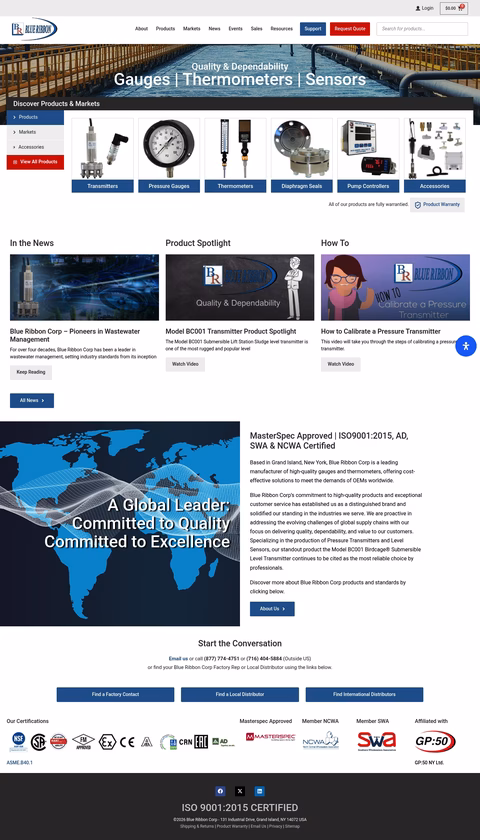Click the CE mark certification logo
This screenshot has width=480, height=840.
[128, 742]
